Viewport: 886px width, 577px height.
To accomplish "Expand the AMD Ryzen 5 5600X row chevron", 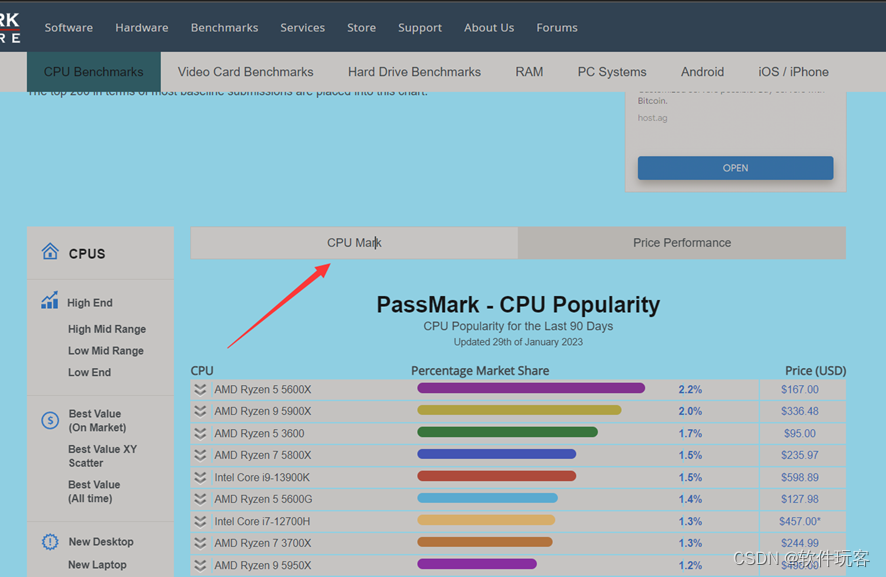I will tap(200, 389).
